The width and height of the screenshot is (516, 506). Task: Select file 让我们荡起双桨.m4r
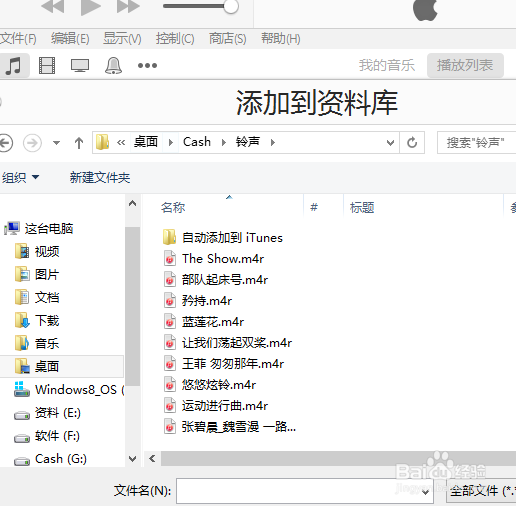click(228, 343)
